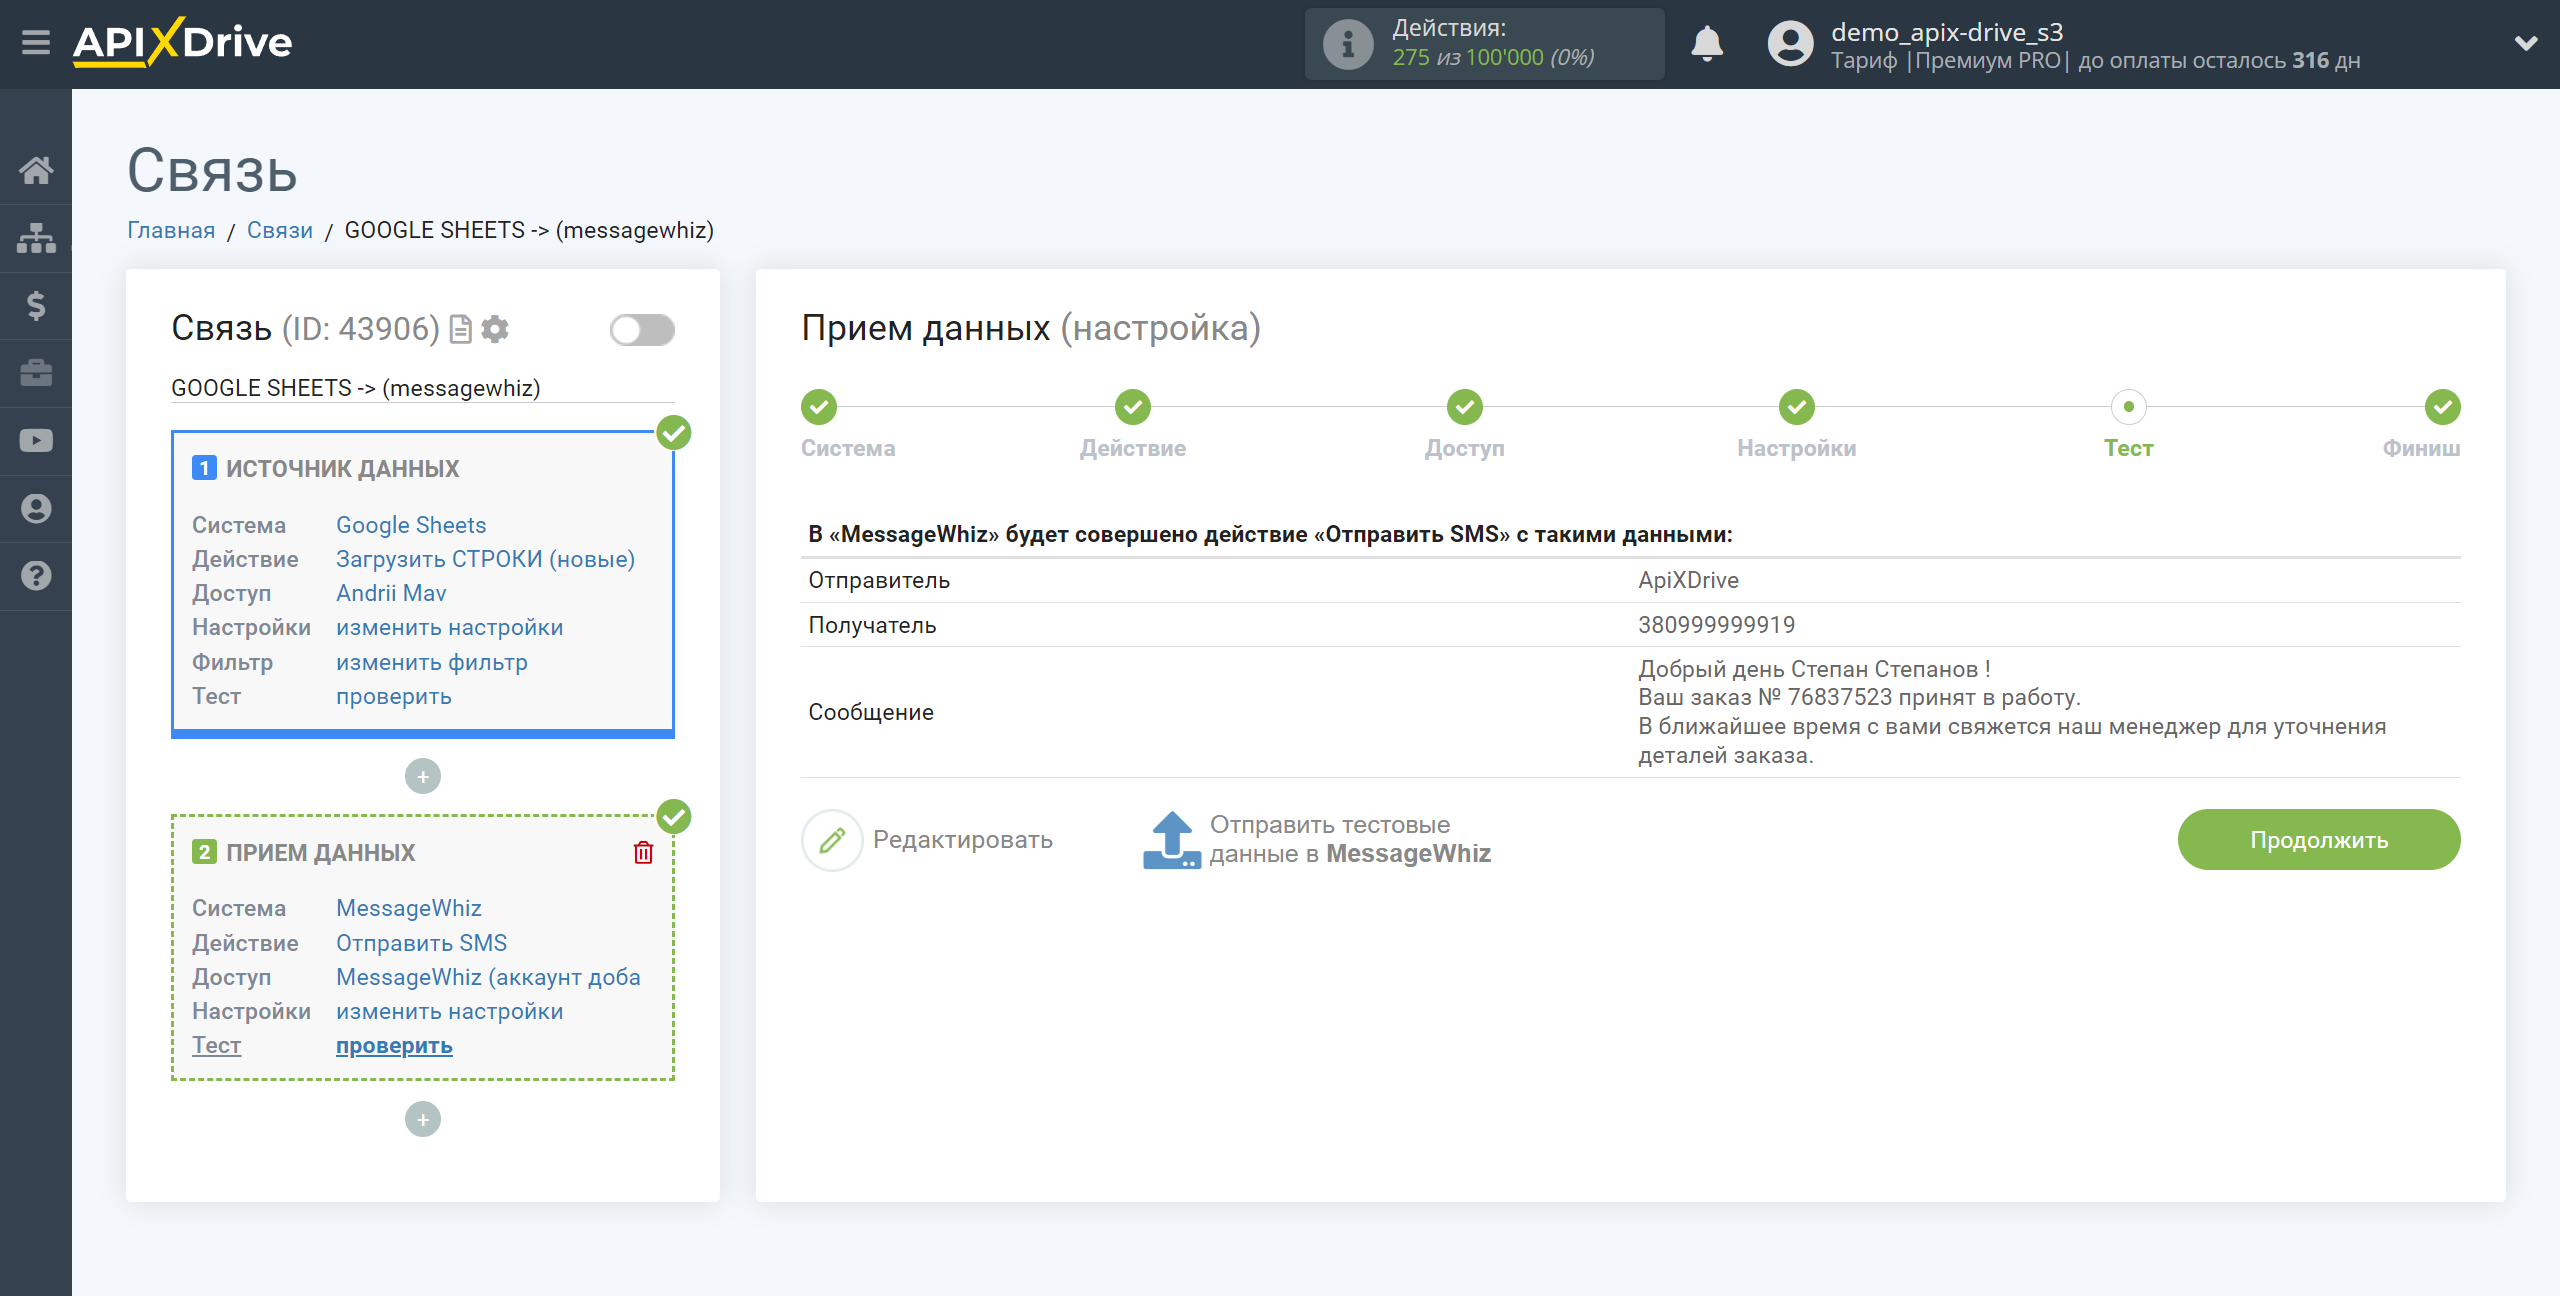Click the Продолжить button
Viewport: 2560px width, 1296px height.
[2319, 840]
